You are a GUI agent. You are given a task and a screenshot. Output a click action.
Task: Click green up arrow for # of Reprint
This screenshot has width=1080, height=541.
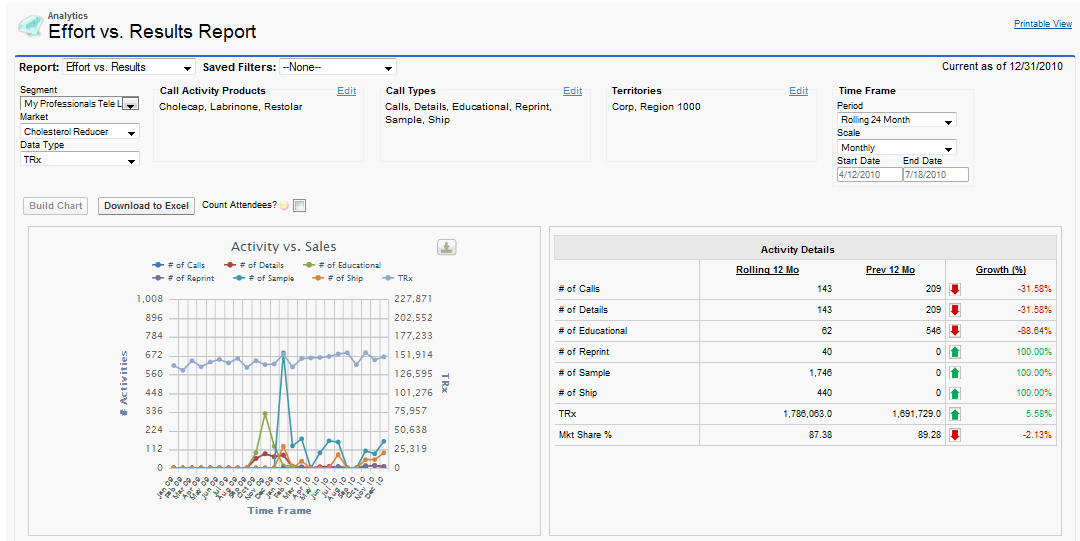(x=954, y=352)
